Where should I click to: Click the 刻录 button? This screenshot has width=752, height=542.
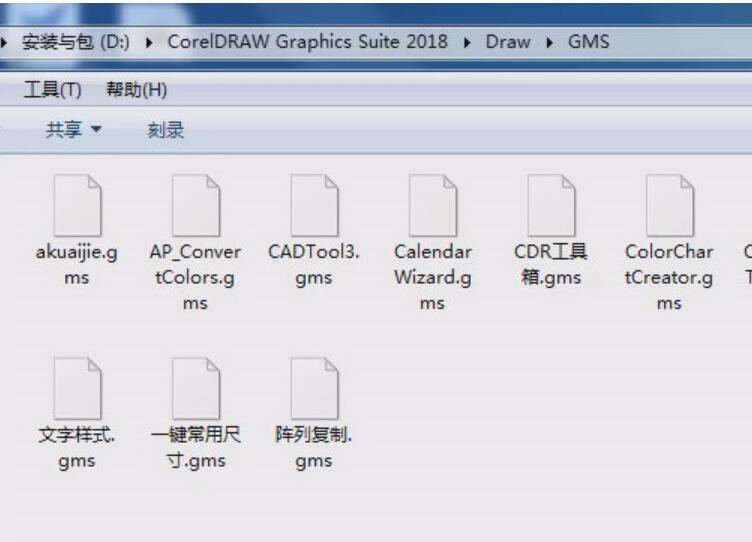pyautogui.click(x=165, y=130)
